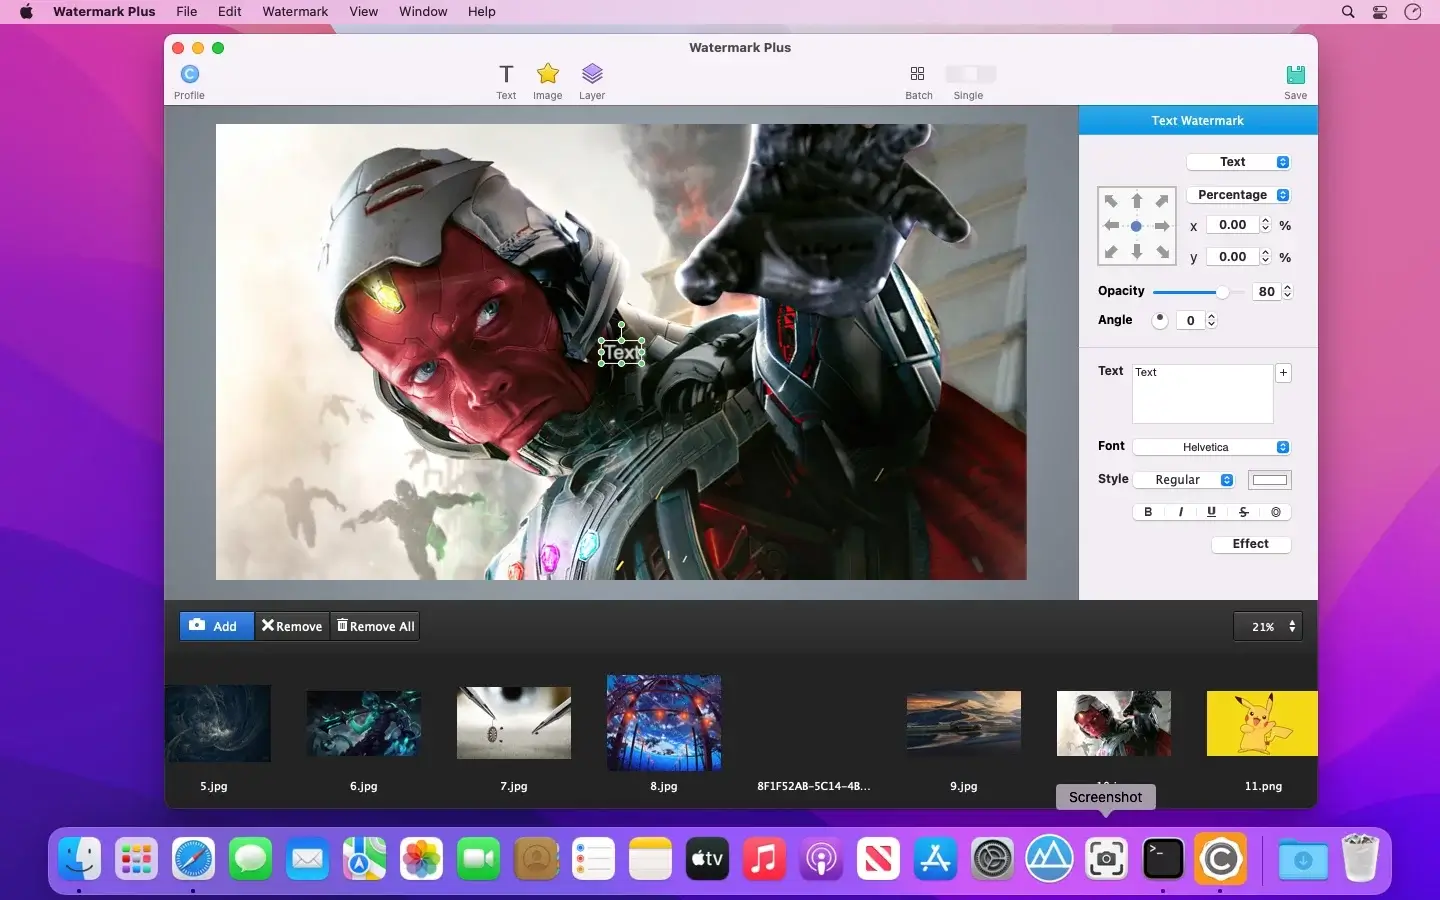Viewport: 1440px width, 900px height.
Task: Align watermark to top-center with up arrow
Action: click(1137, 201)
